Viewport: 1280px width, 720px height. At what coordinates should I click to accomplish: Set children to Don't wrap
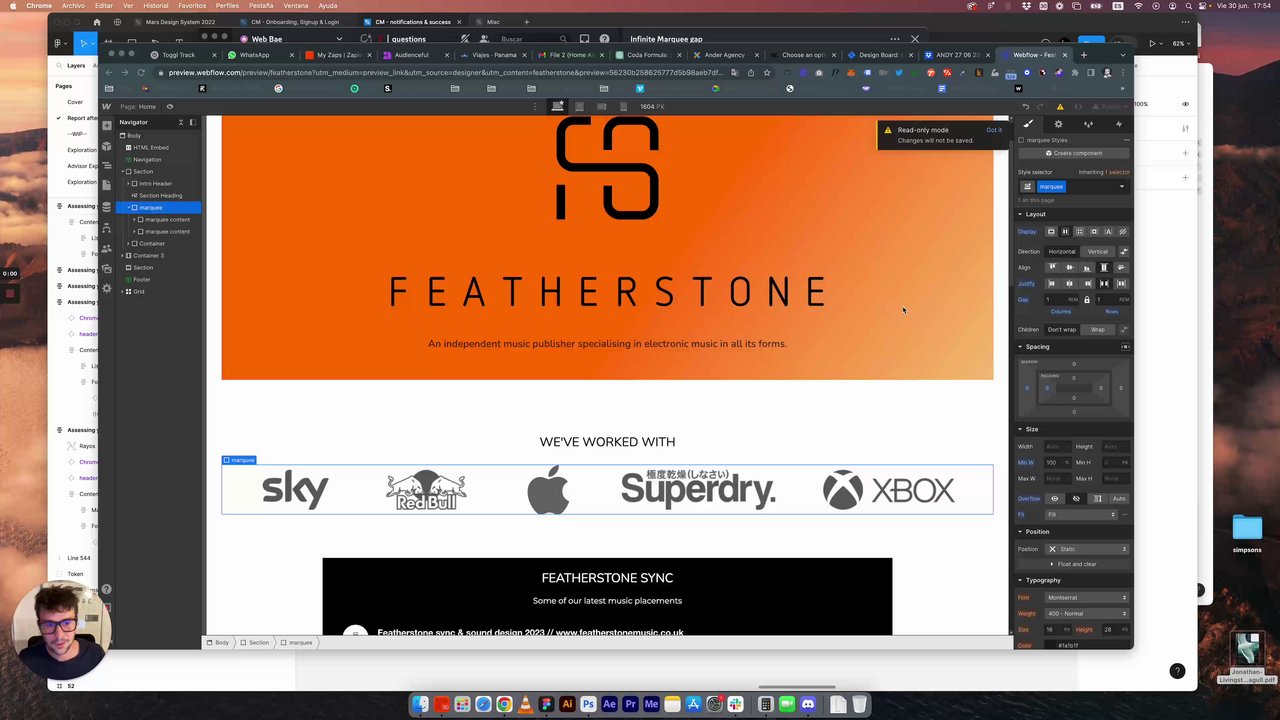tap(1062, 329)
